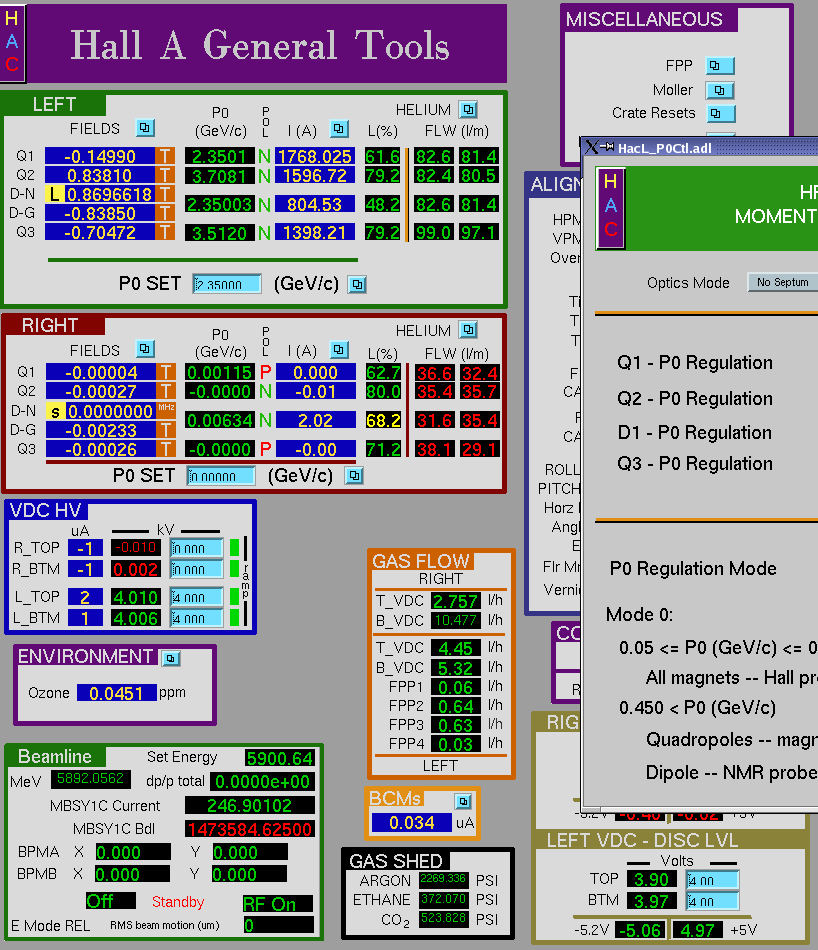Click LEFT VDC DISC TOP voltage 3.90
The height and width of the screenshot is (950, 818).
pyautogui.click(x=651, y=880)
